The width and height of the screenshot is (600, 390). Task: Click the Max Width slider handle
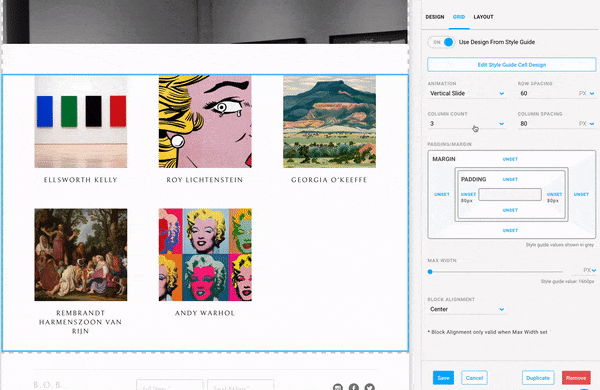click(430, 272)
